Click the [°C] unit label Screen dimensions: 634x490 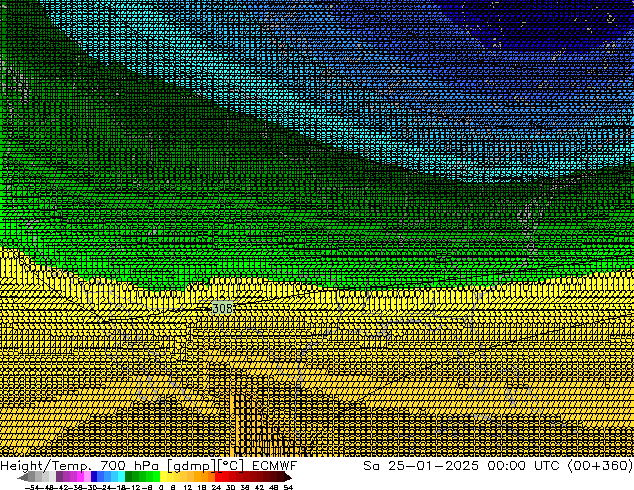pos(231,466)
